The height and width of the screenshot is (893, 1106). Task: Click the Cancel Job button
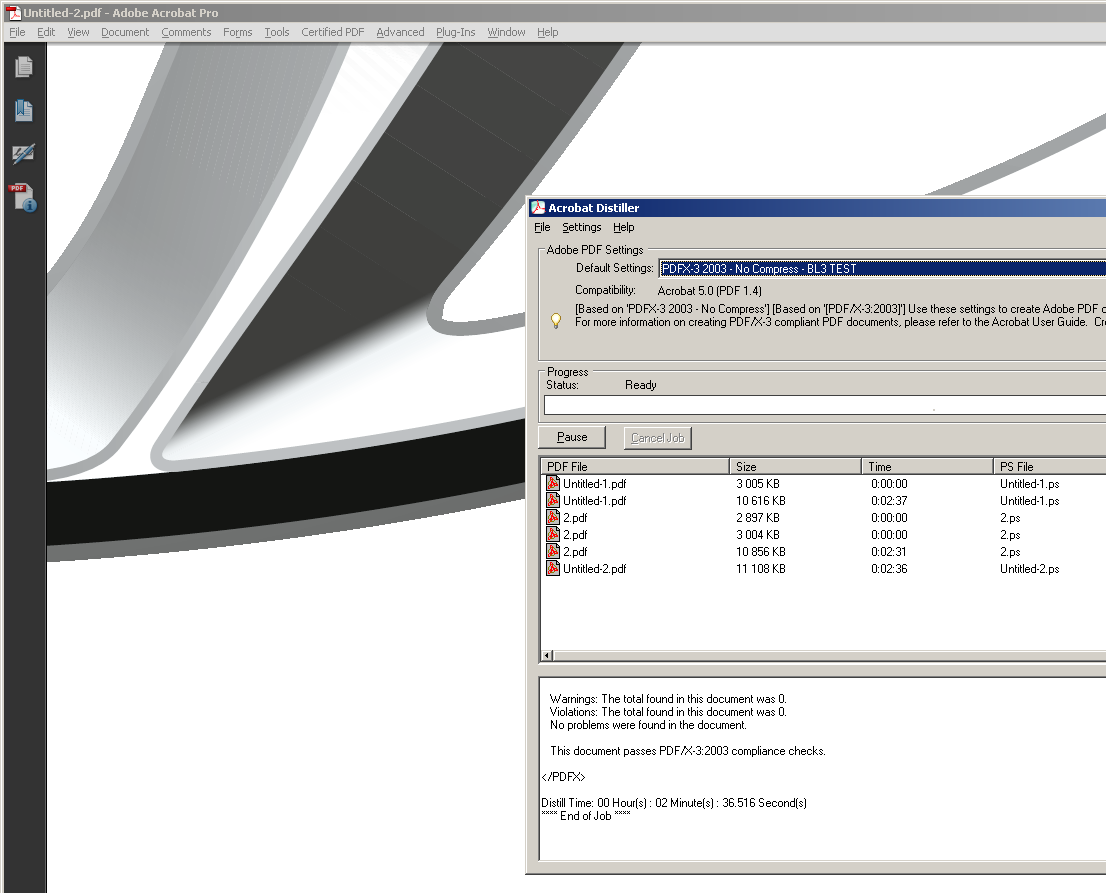pos(657,438)
